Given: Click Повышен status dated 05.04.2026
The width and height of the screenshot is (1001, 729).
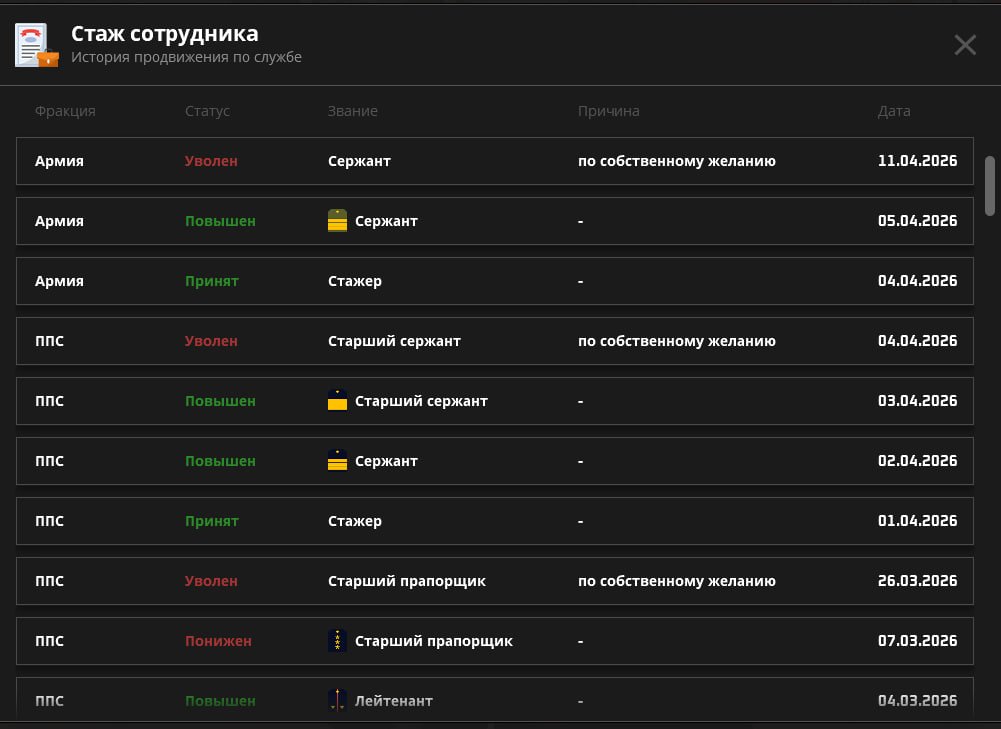Looking at the screenshot, I should click(220, 221).
